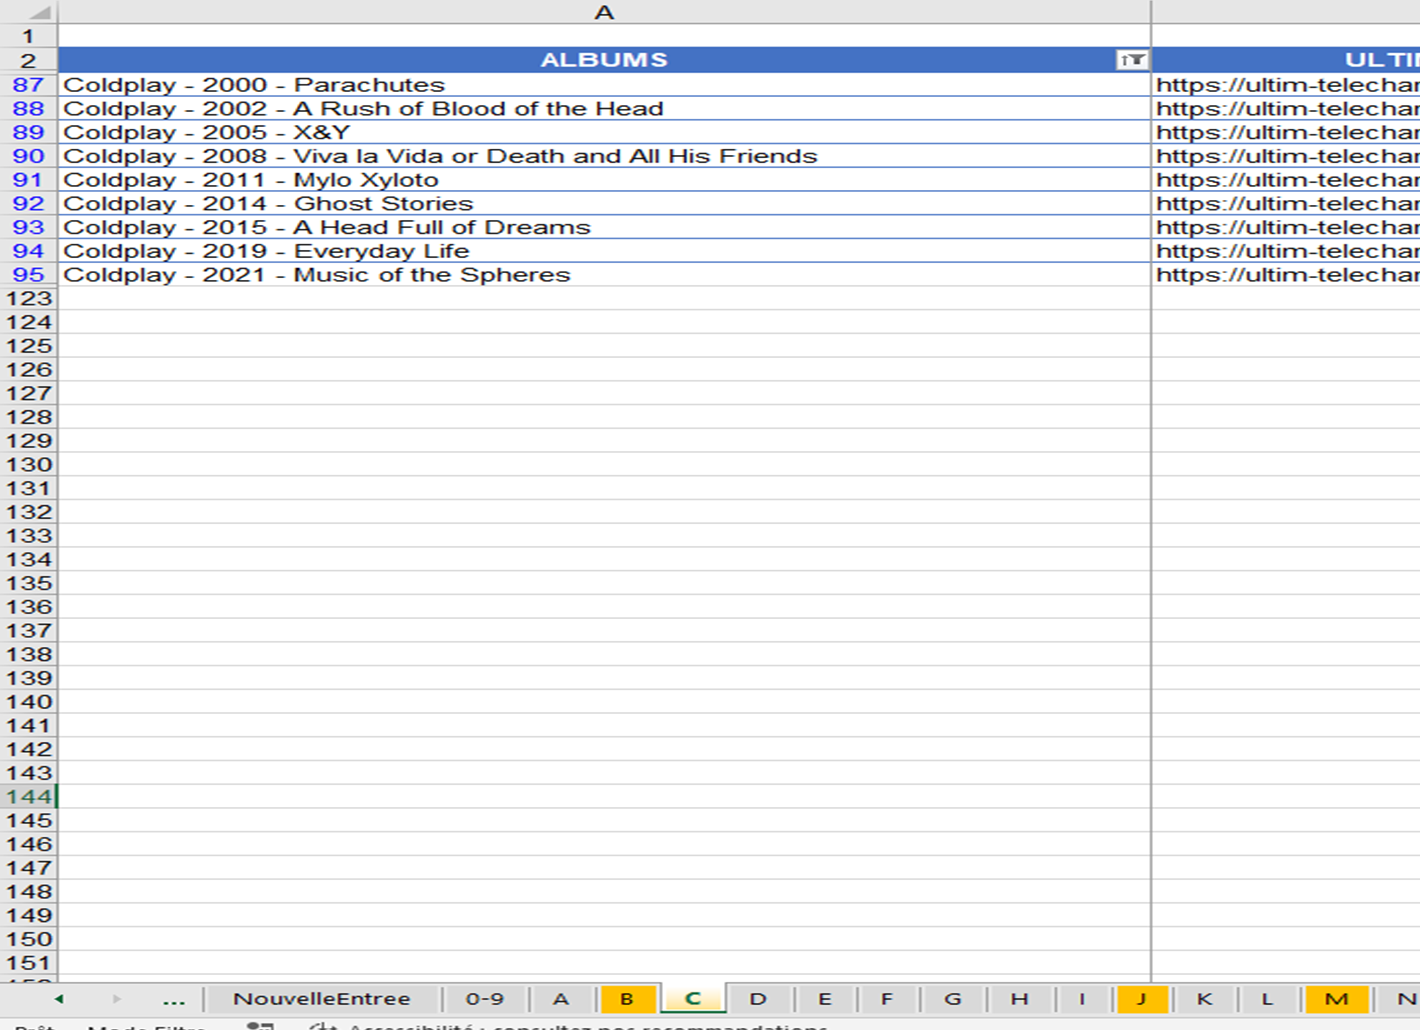Image resolution: width=1420 pixels, height=1030 pixels.
Task: Open the ALBUMS column filter dropdown
Action: point(1131,60)
